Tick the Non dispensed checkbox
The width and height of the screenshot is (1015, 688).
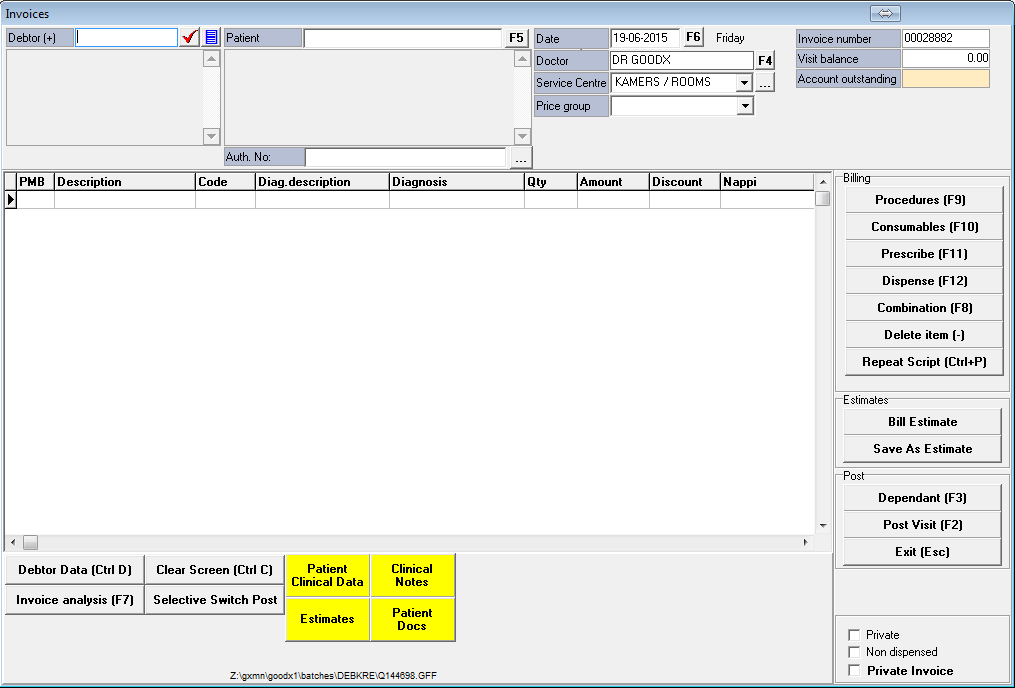click(x=854, y=652)
